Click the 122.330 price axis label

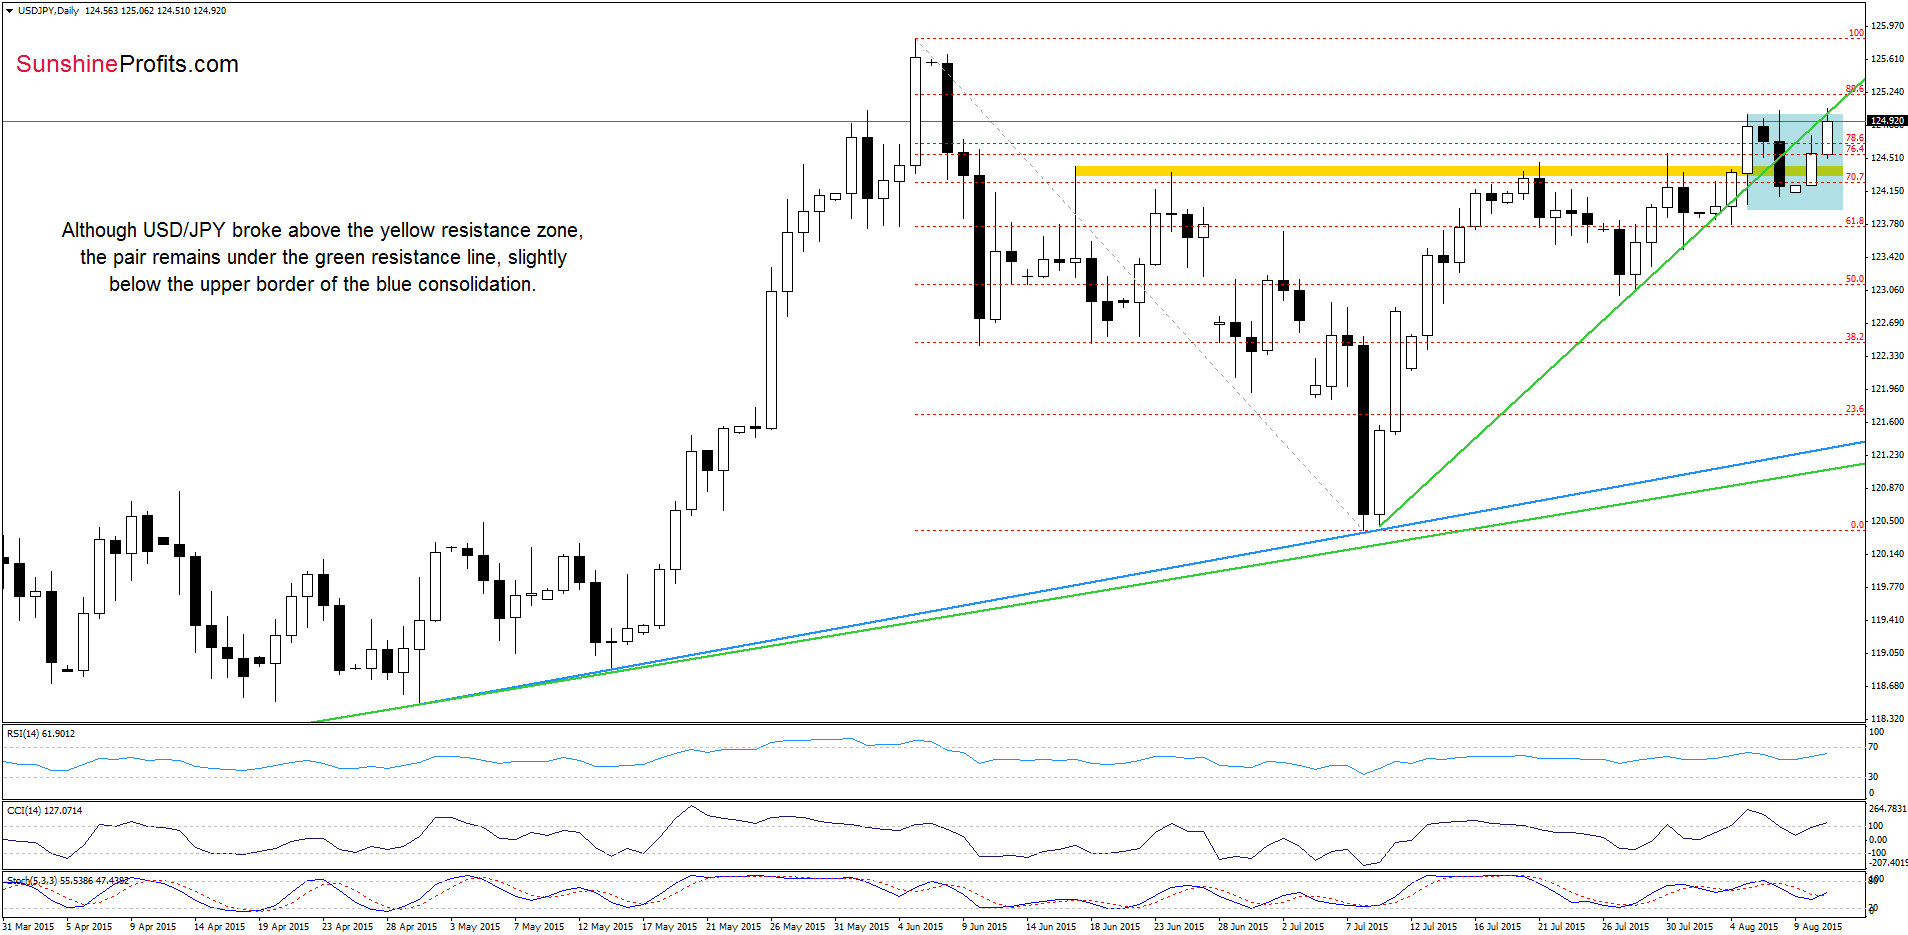[x=1887, y=356]
